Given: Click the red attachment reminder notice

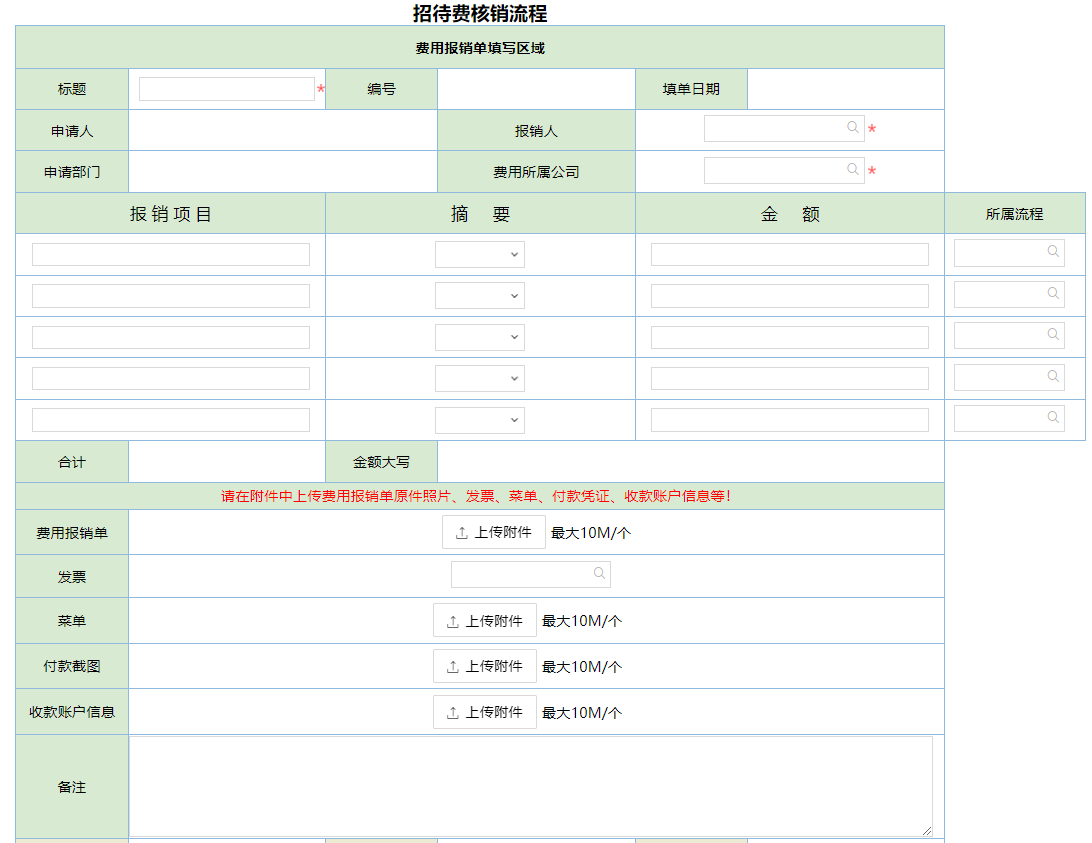Looking at the screenshot, I should (x=477, y=496).
